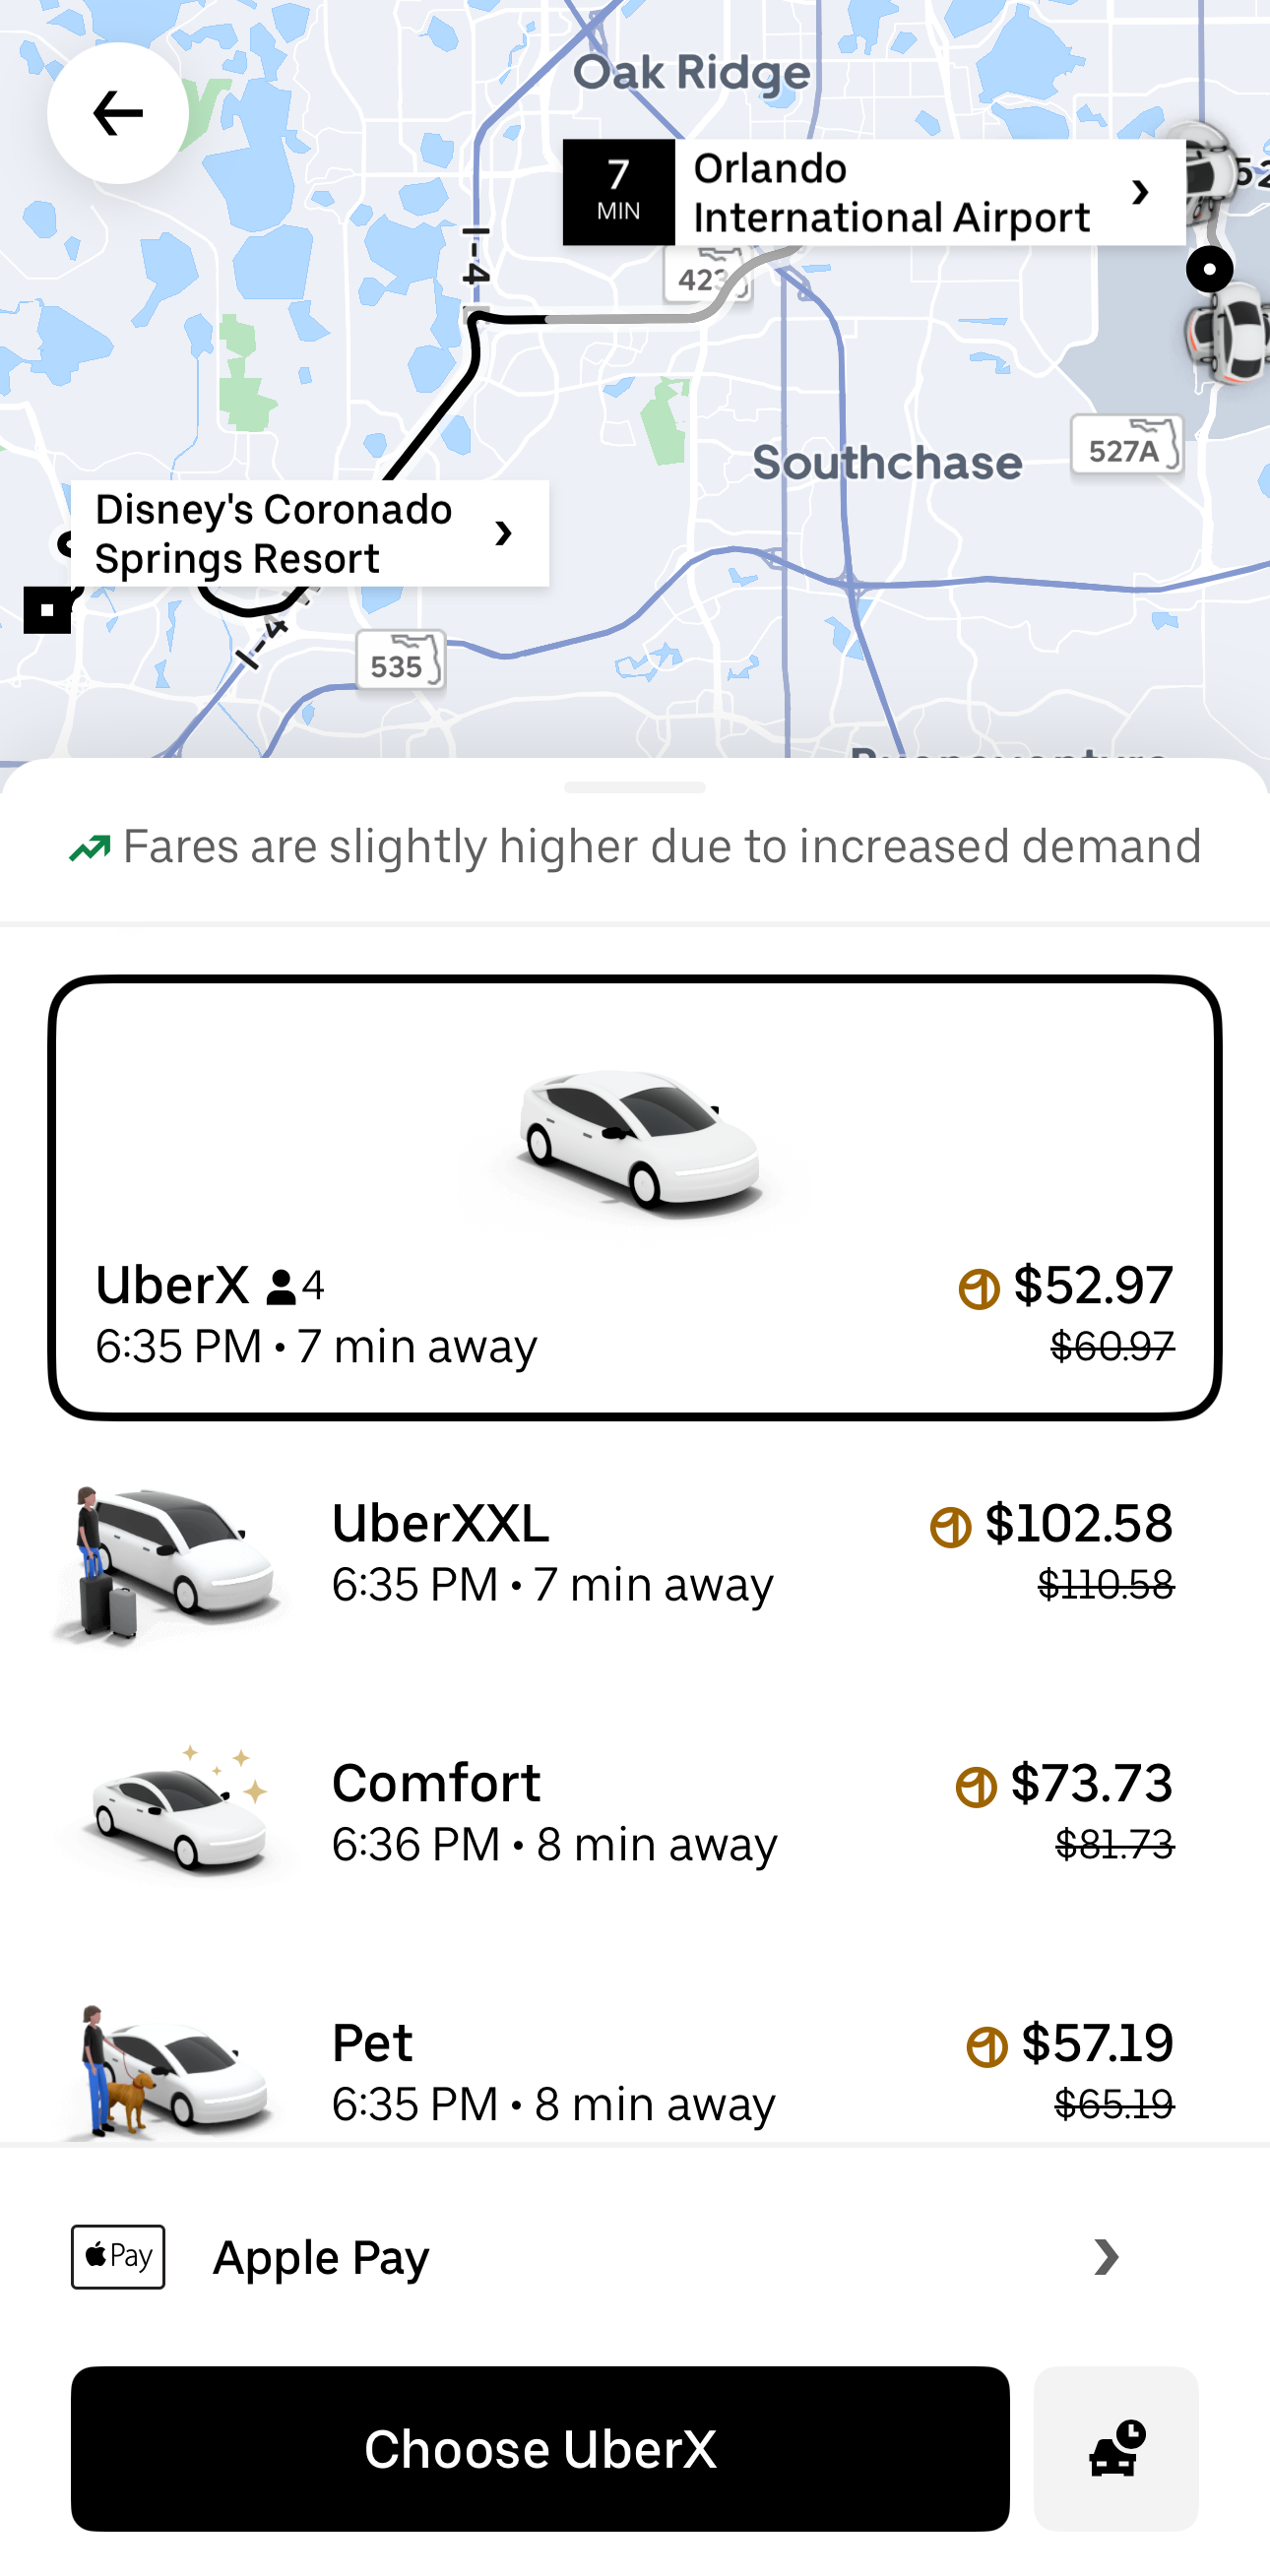The width and height of the screenshot is (1270, 2576).
Task: Open the schedule ride icon button
Action: [1114, 2447]
